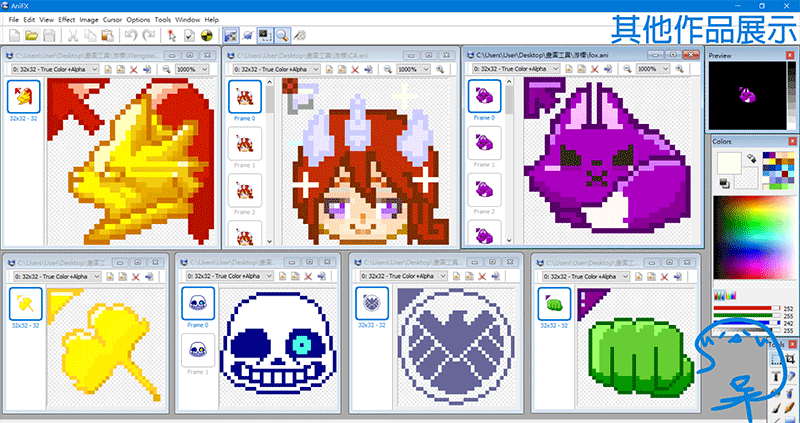Click the red X delete icon in Wengstein window
Screen dimensions: 800x423
pos(135,69)
